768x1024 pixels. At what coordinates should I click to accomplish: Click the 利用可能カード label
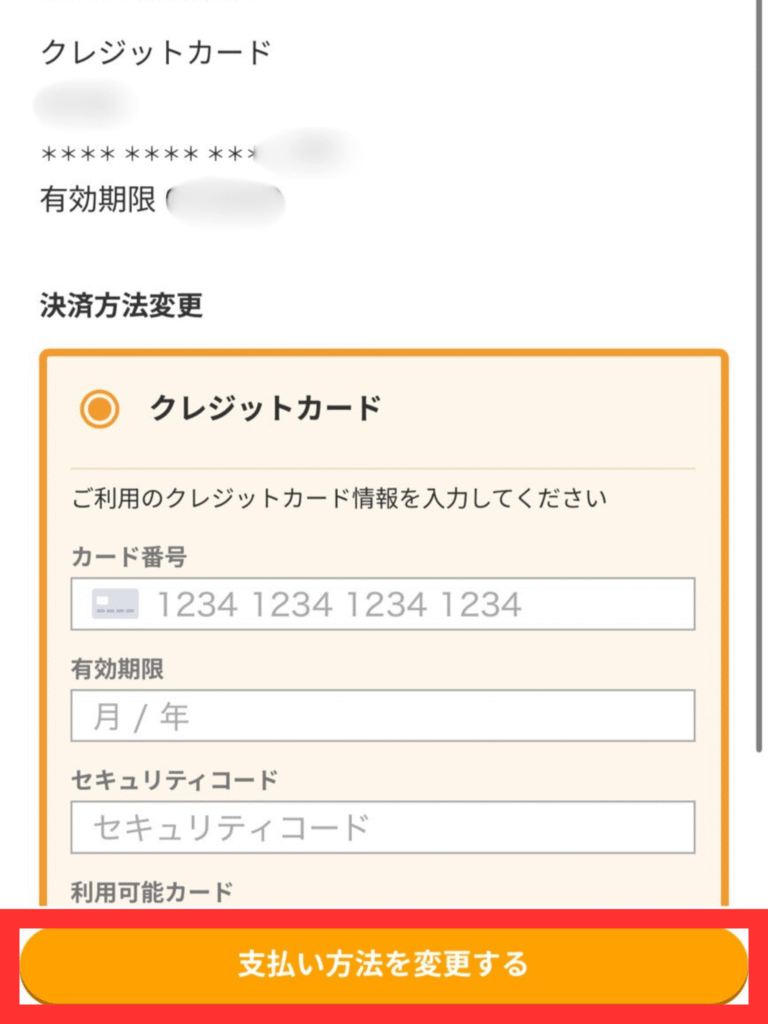point(152,891)
